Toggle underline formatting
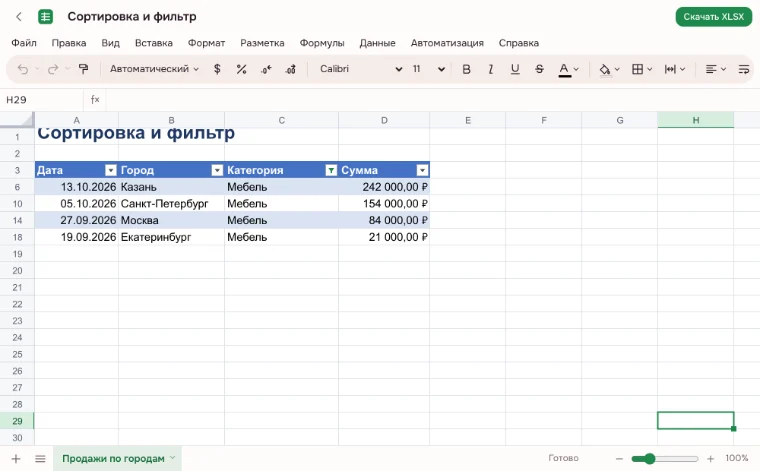Viewport: 760px width, 471px height. pos(515,69)
